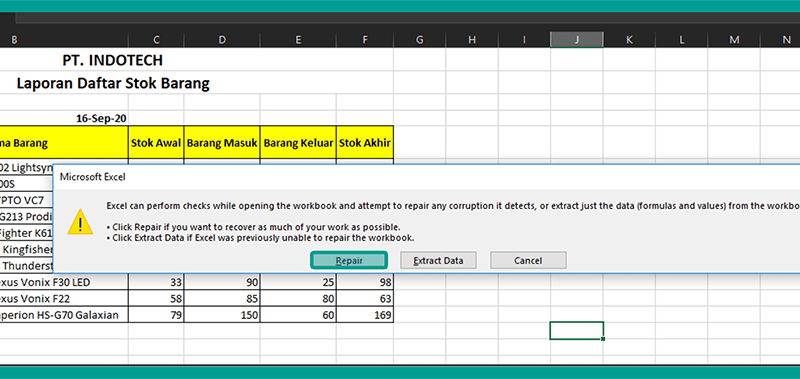Select the 16-Sep-20 date cell
This screenshot has height=379, width=800.
click(x=64, y=118)
